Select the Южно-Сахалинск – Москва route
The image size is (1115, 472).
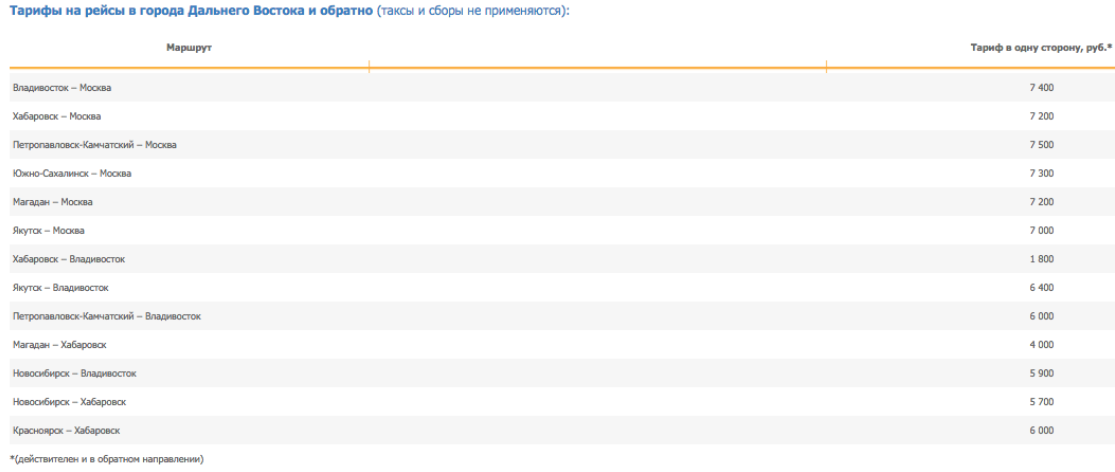72,173
